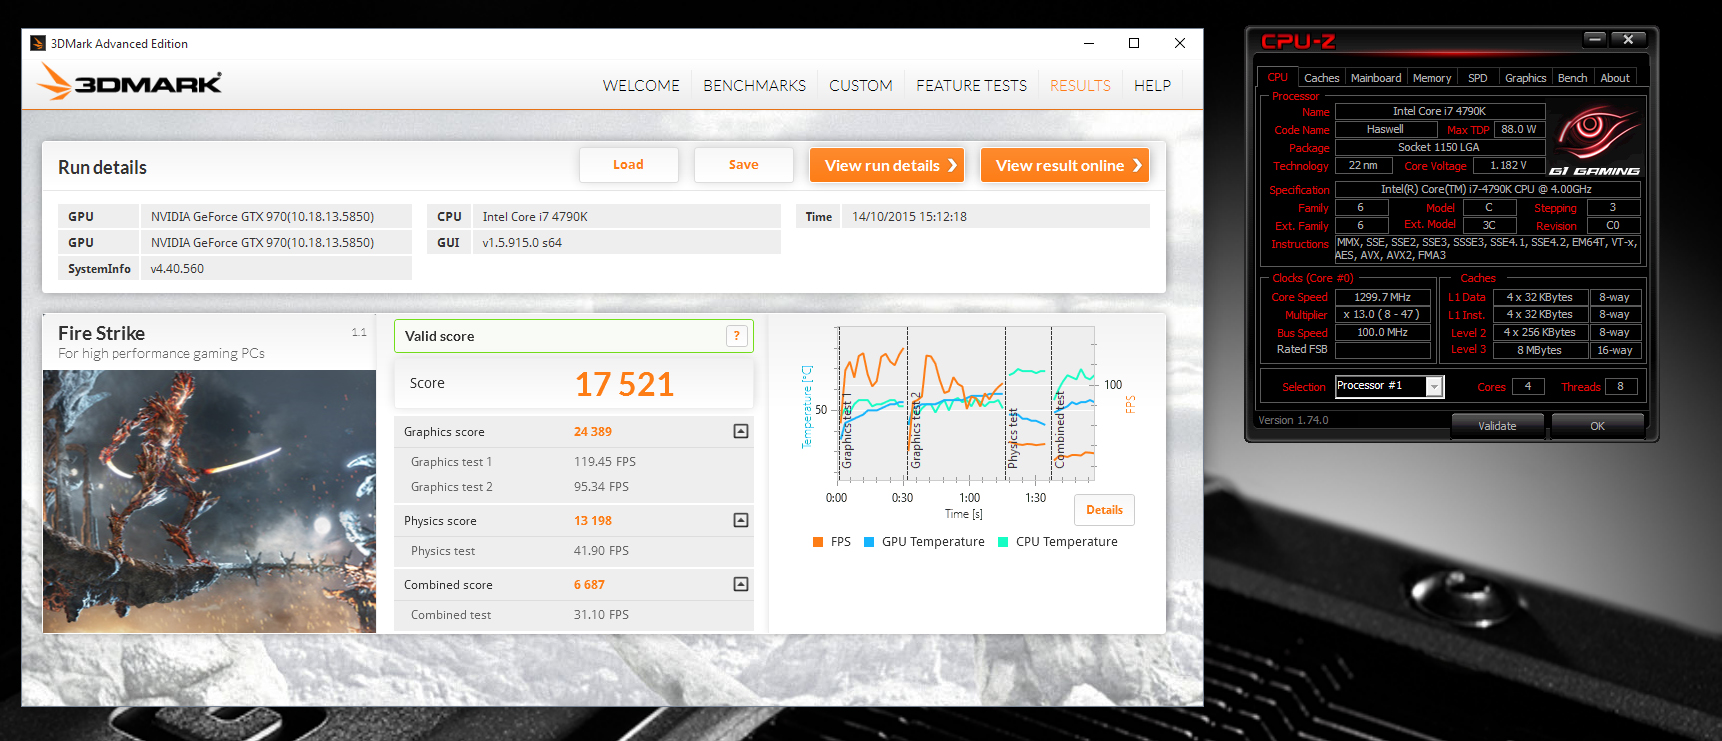Click the CPU Temperature green legend swatch

pyautogui.click(x=1003, y=542)
